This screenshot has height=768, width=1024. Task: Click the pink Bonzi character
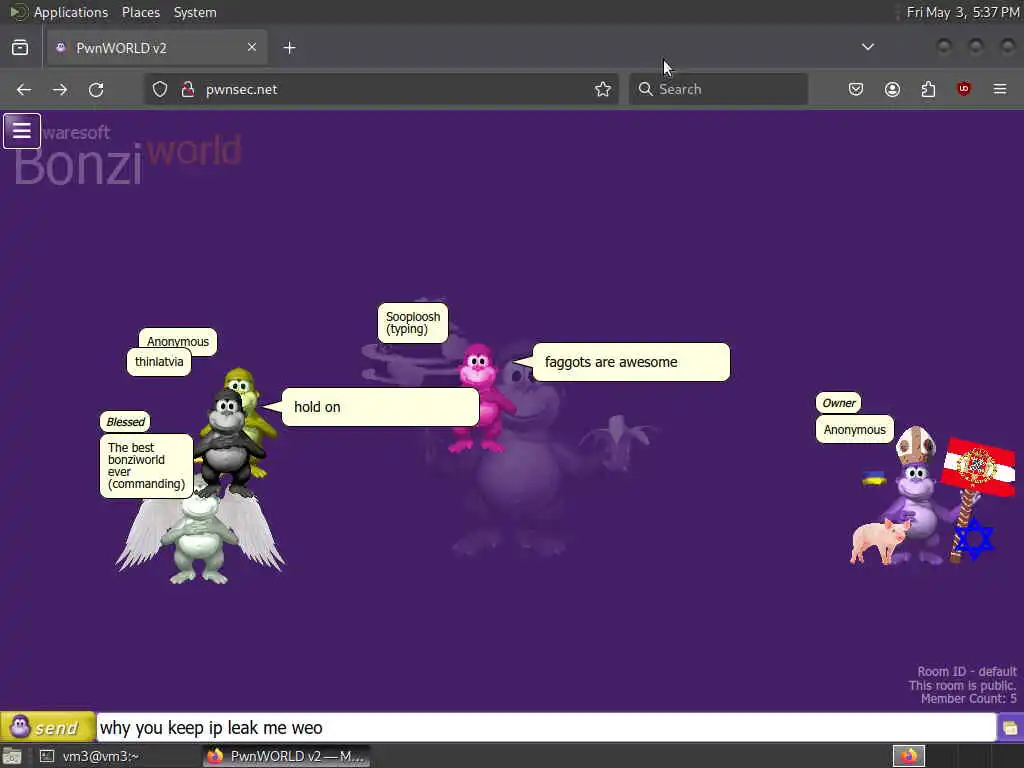[x=481, y=398]
